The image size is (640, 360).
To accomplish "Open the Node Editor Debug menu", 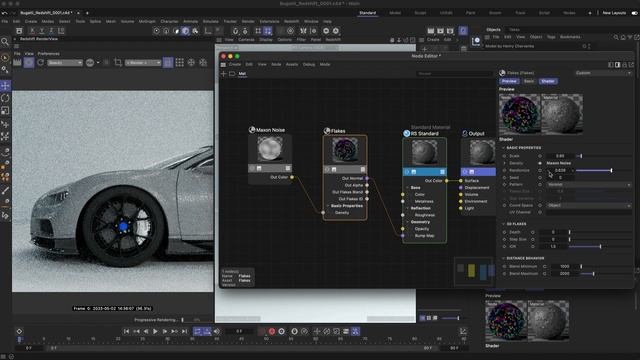I will pyautogui.click(x=309, y=64).
